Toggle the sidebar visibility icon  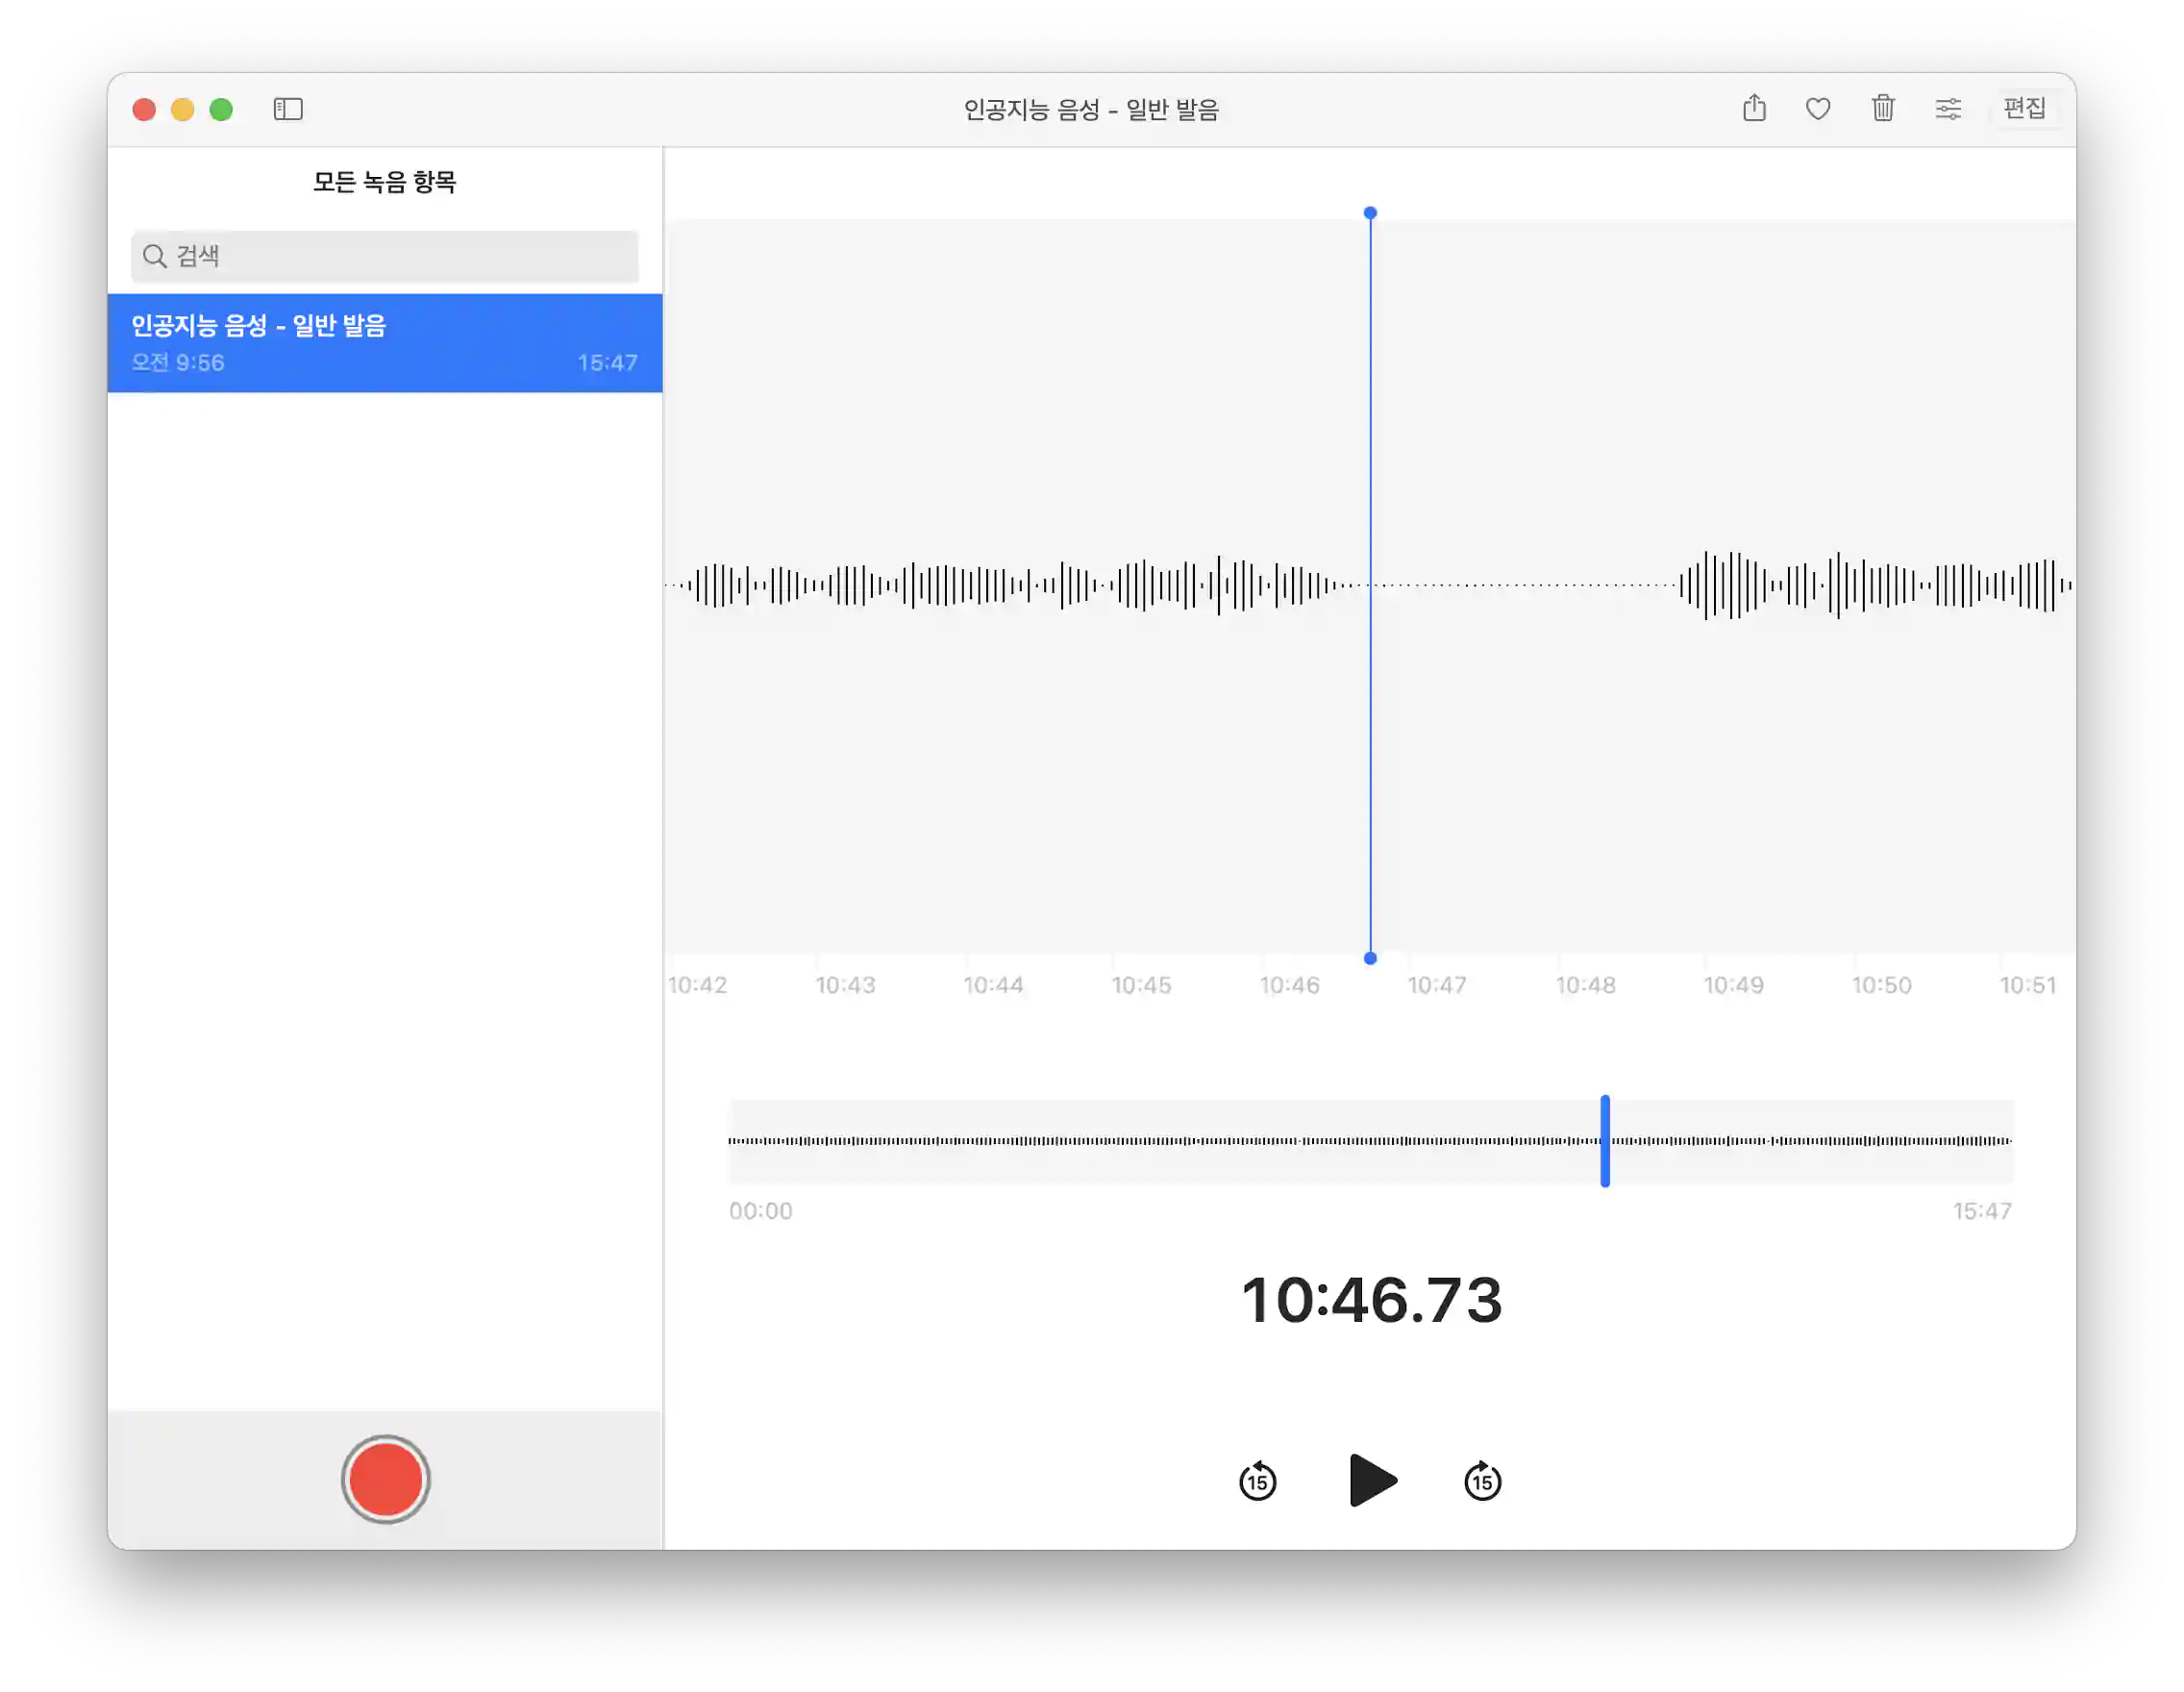[288, 108]
